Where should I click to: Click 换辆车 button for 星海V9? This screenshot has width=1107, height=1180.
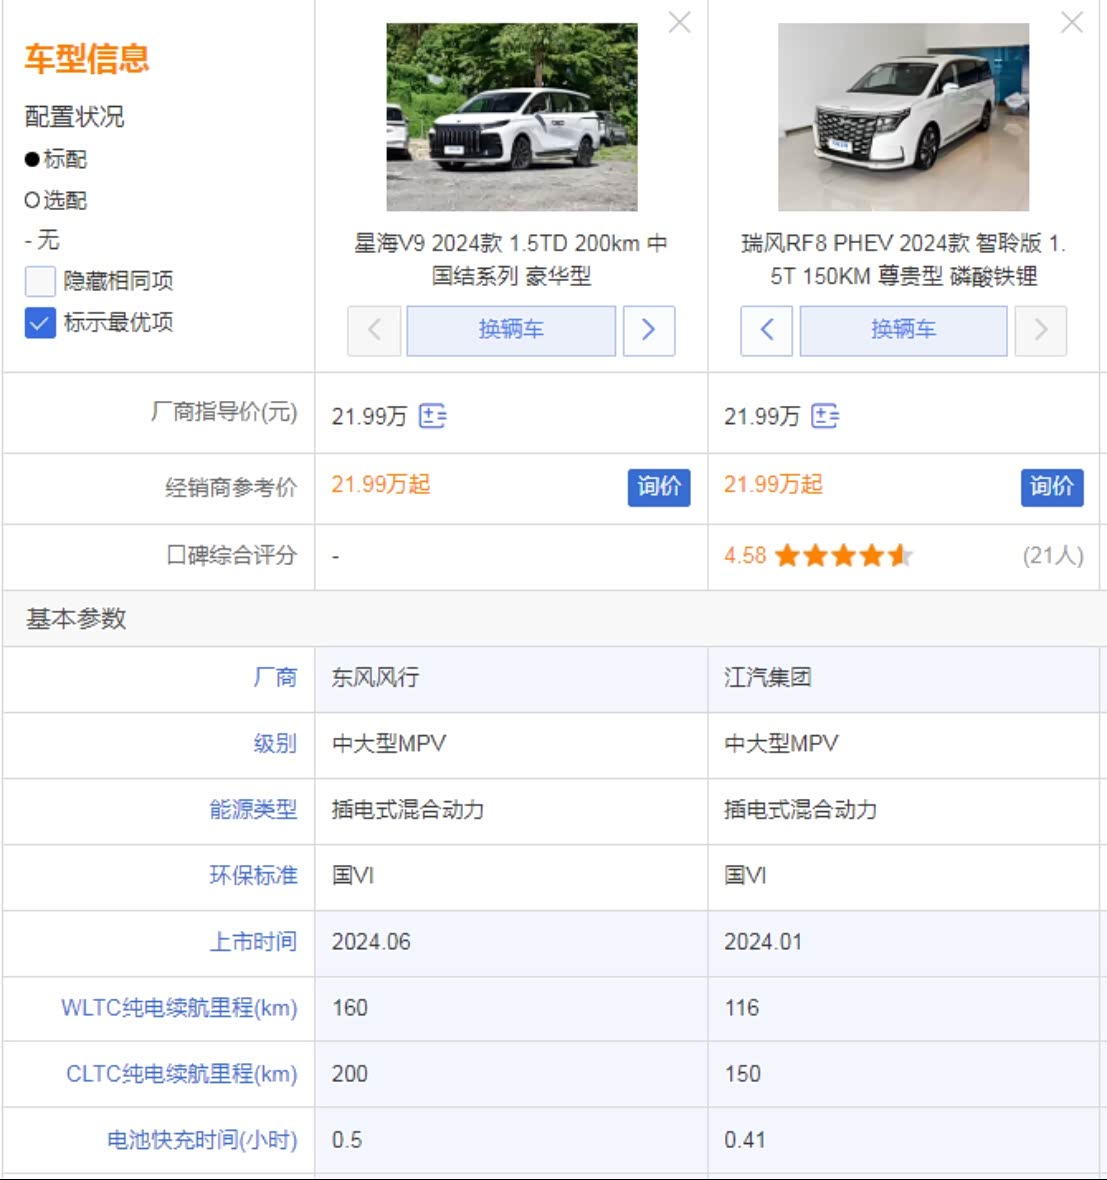tap(511, 330)
